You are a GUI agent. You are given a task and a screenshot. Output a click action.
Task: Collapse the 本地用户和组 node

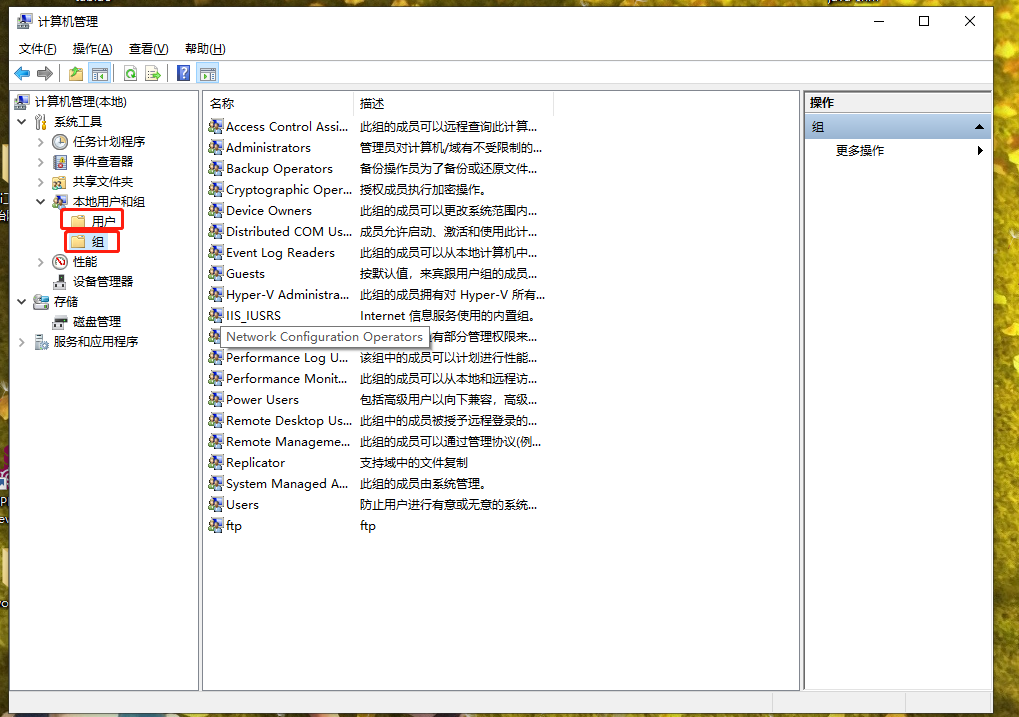tap(40, 202)
